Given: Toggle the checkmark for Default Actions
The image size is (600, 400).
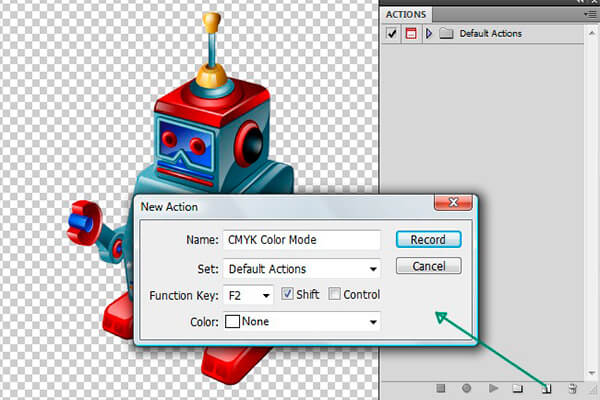Looking at the screenshot, I should (391, 34).
